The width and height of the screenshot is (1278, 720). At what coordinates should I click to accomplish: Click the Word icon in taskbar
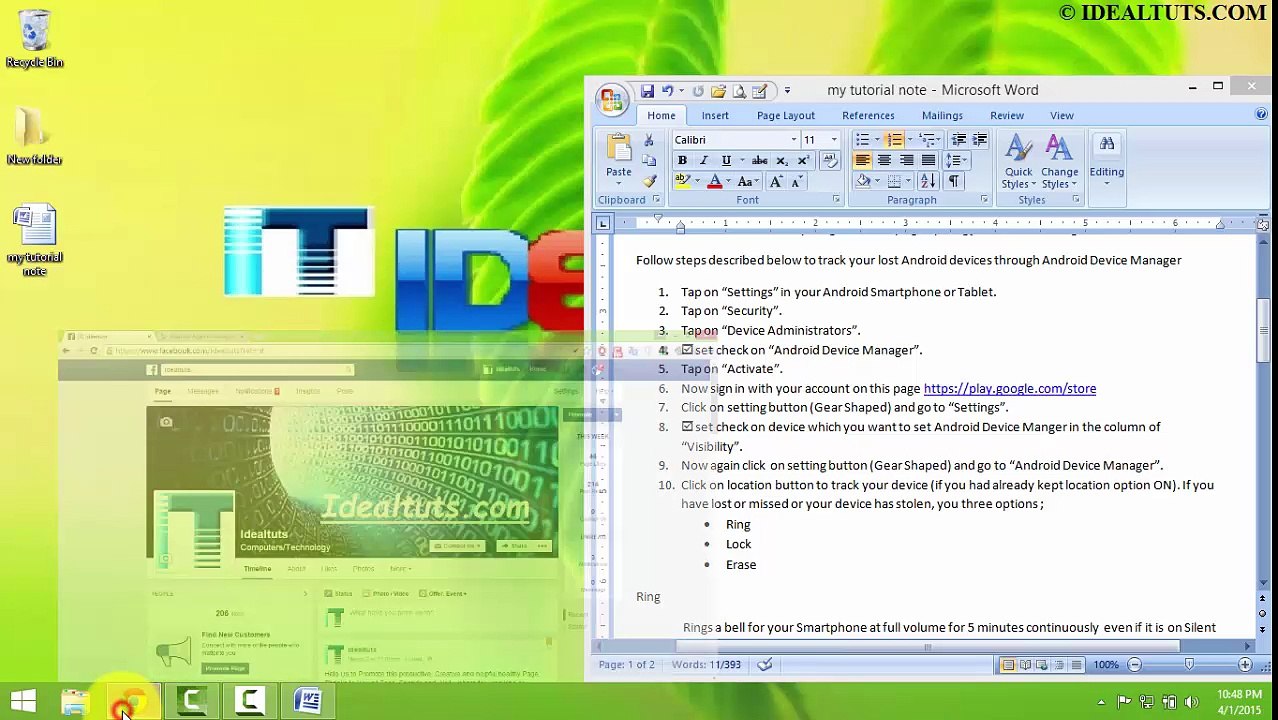(307, 702)
